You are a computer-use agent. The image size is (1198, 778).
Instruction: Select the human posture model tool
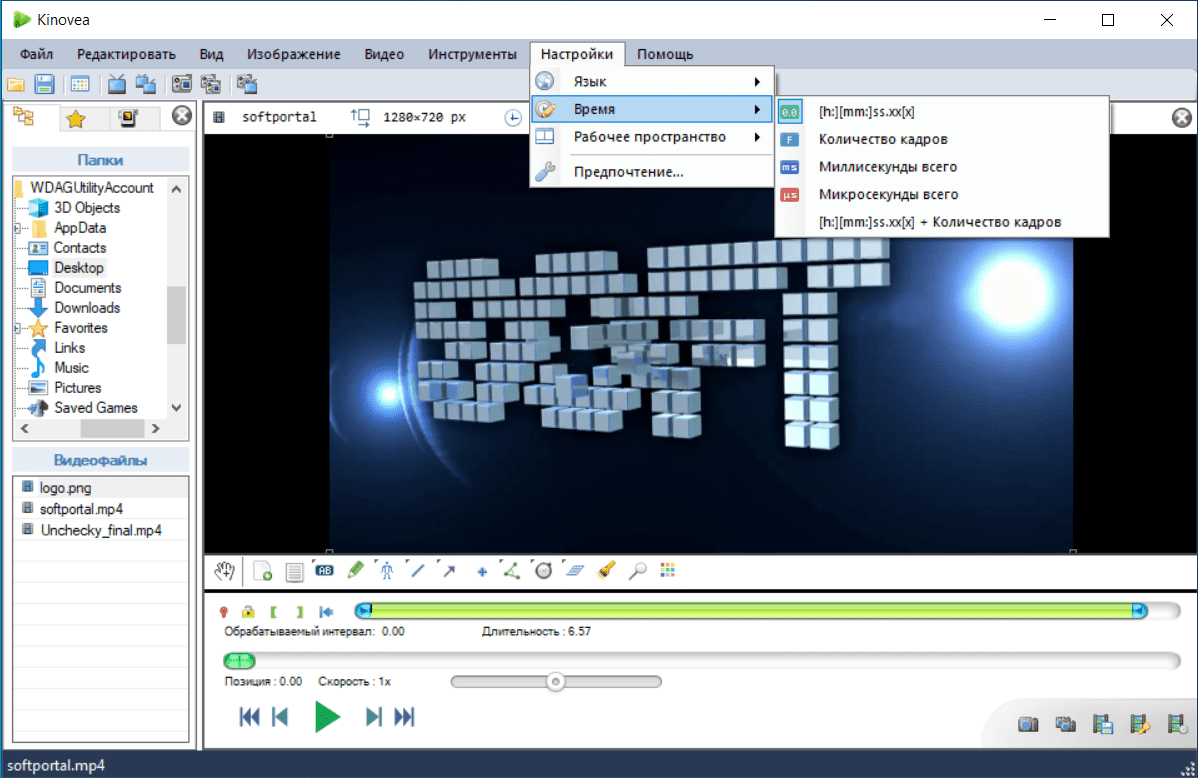[387, 570]
